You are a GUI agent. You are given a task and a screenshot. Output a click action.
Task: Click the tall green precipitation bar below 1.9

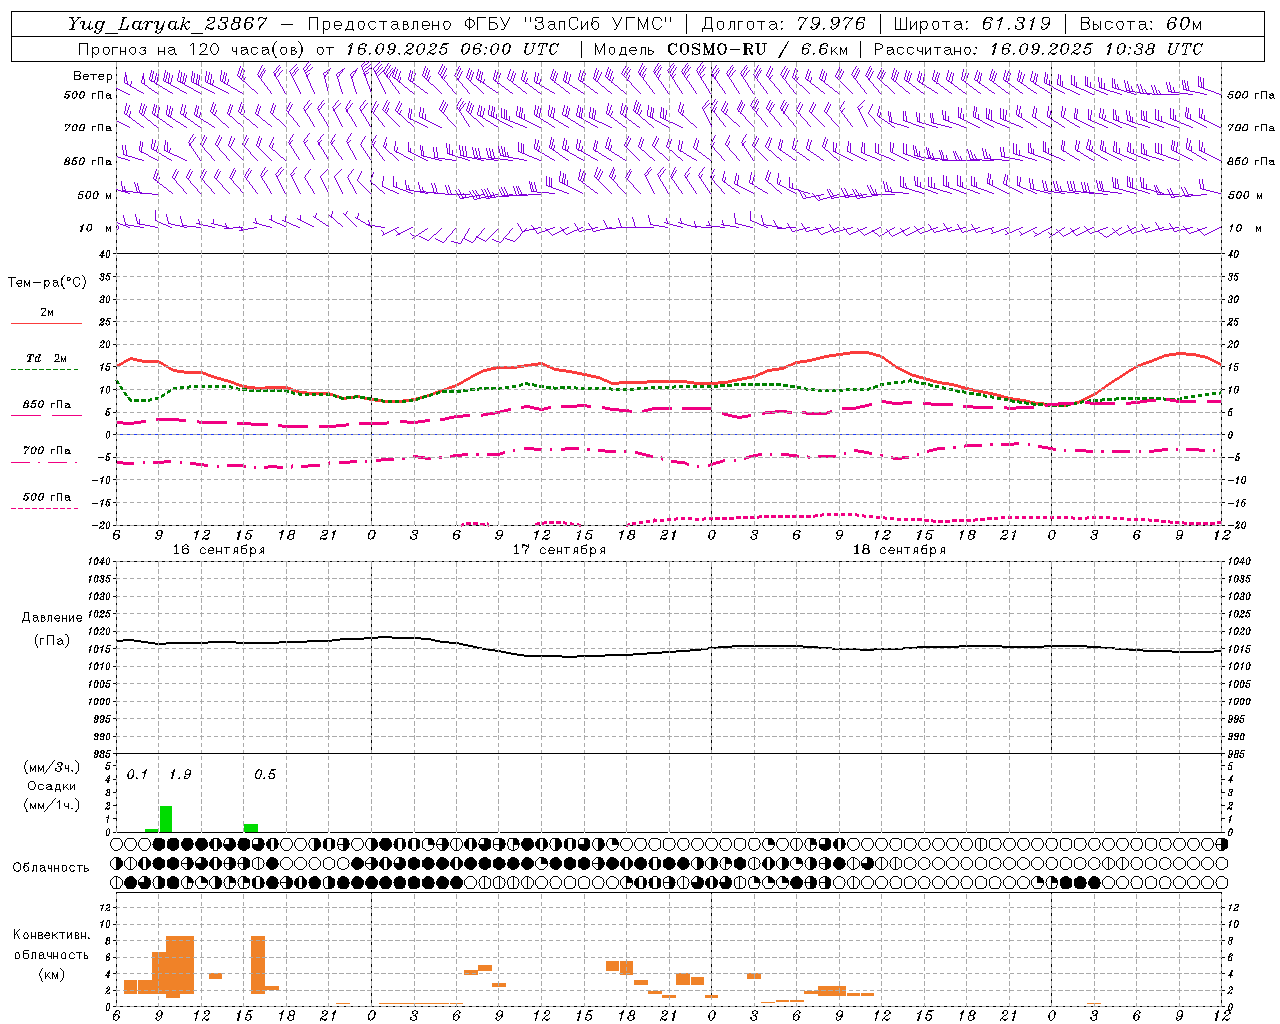[x=166, y=819]
